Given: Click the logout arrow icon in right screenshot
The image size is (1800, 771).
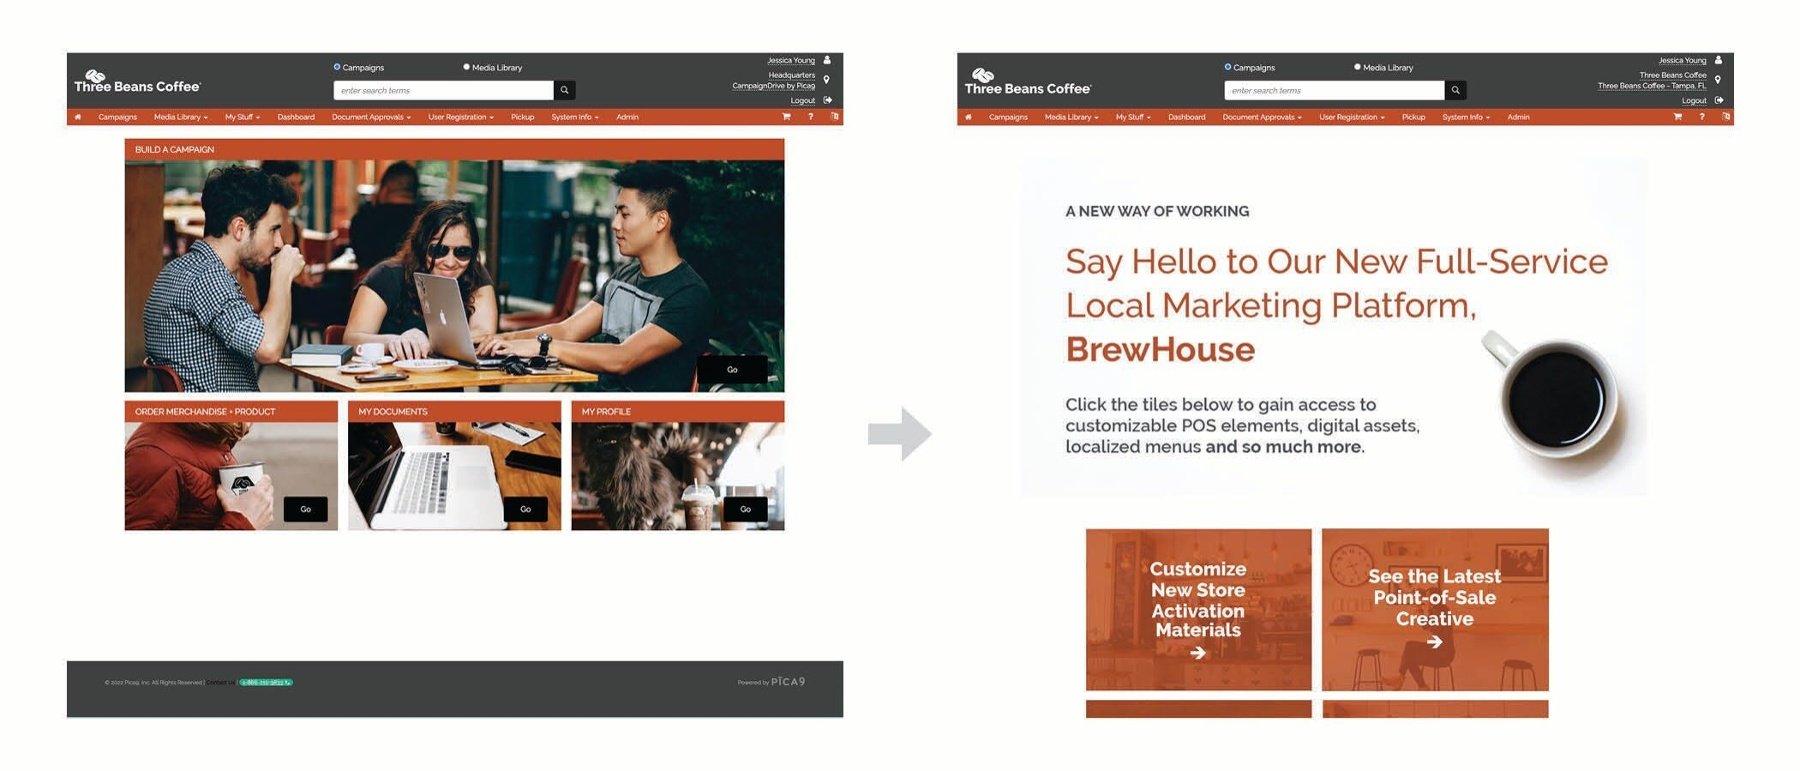Looking at the screenshot, I should coord(1718,100).
